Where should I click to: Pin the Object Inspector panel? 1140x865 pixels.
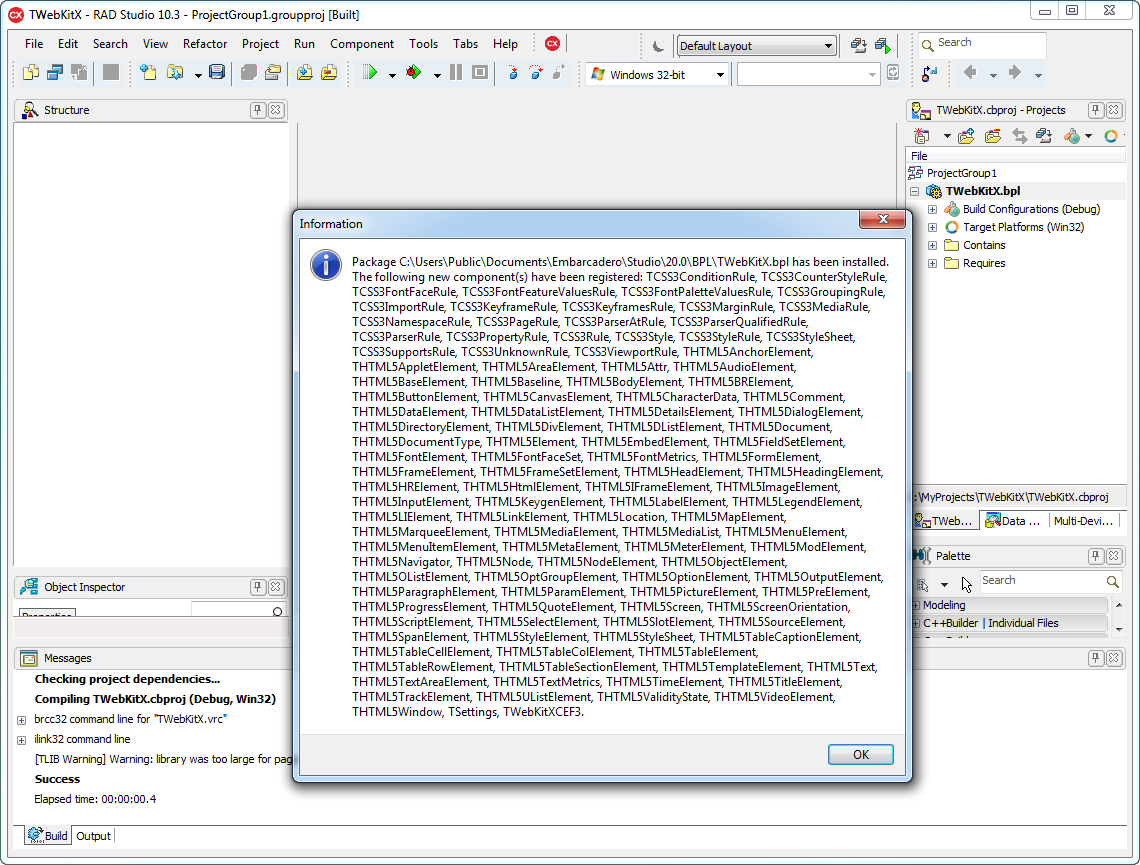pyautogui.click(x=257, y=587)
